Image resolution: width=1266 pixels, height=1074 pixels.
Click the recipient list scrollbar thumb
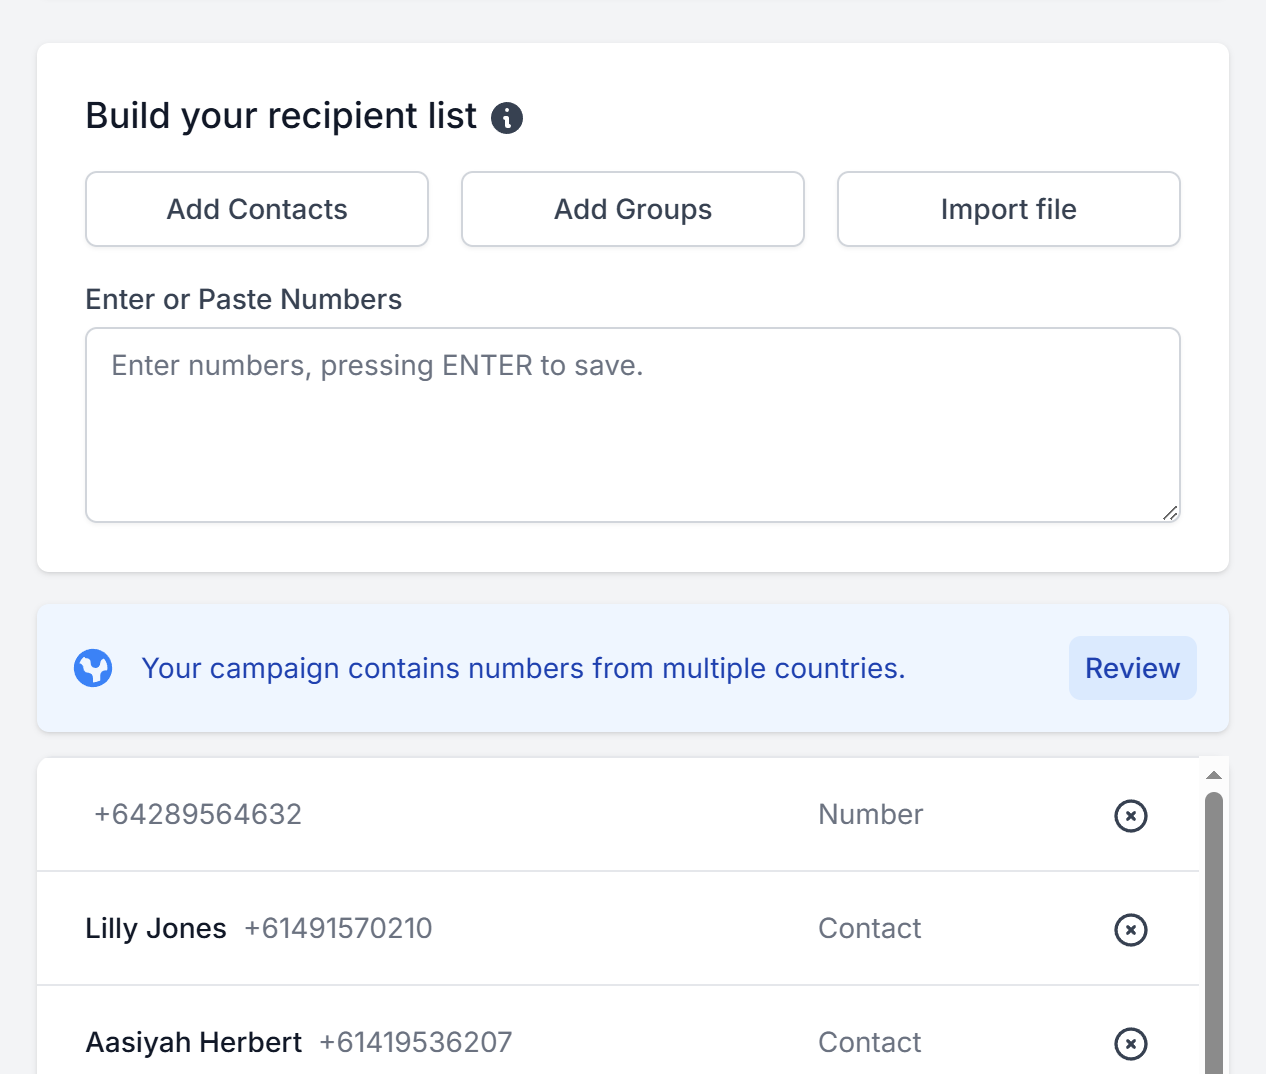tap(1213, 930)
